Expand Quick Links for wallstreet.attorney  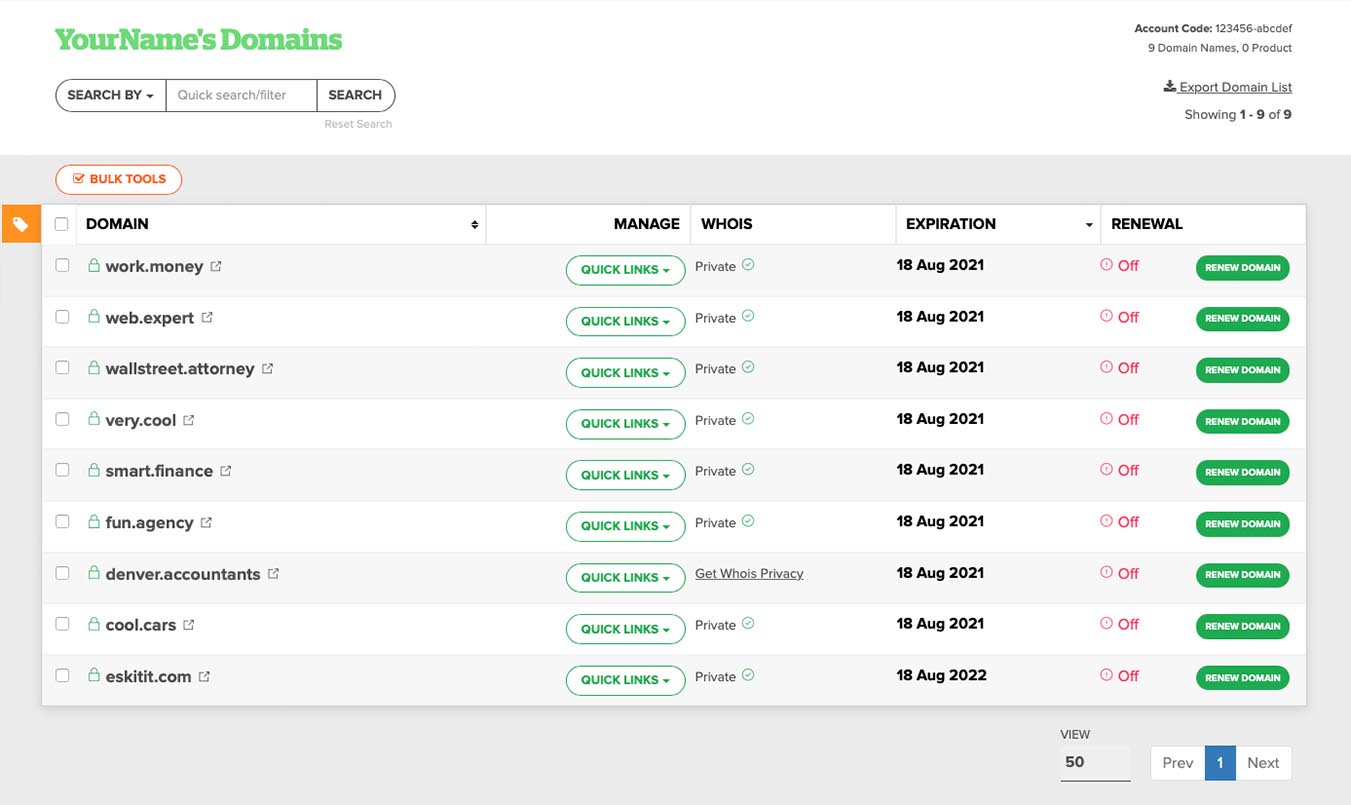tap(625, 373)
